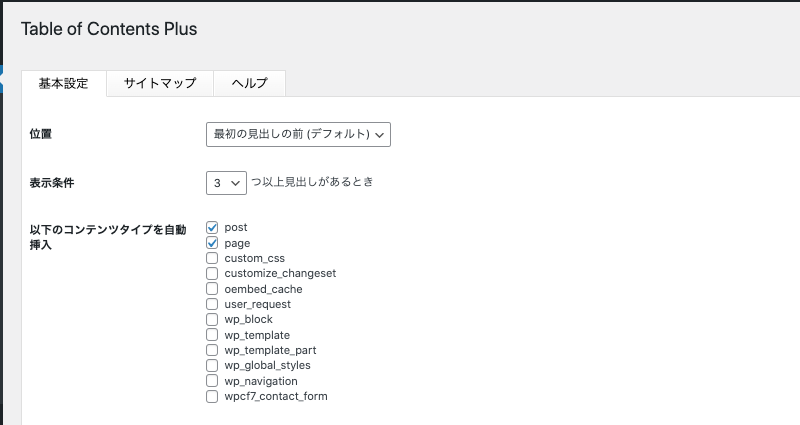Select the wp_global_styles checkbox

[x=212, y=365]
